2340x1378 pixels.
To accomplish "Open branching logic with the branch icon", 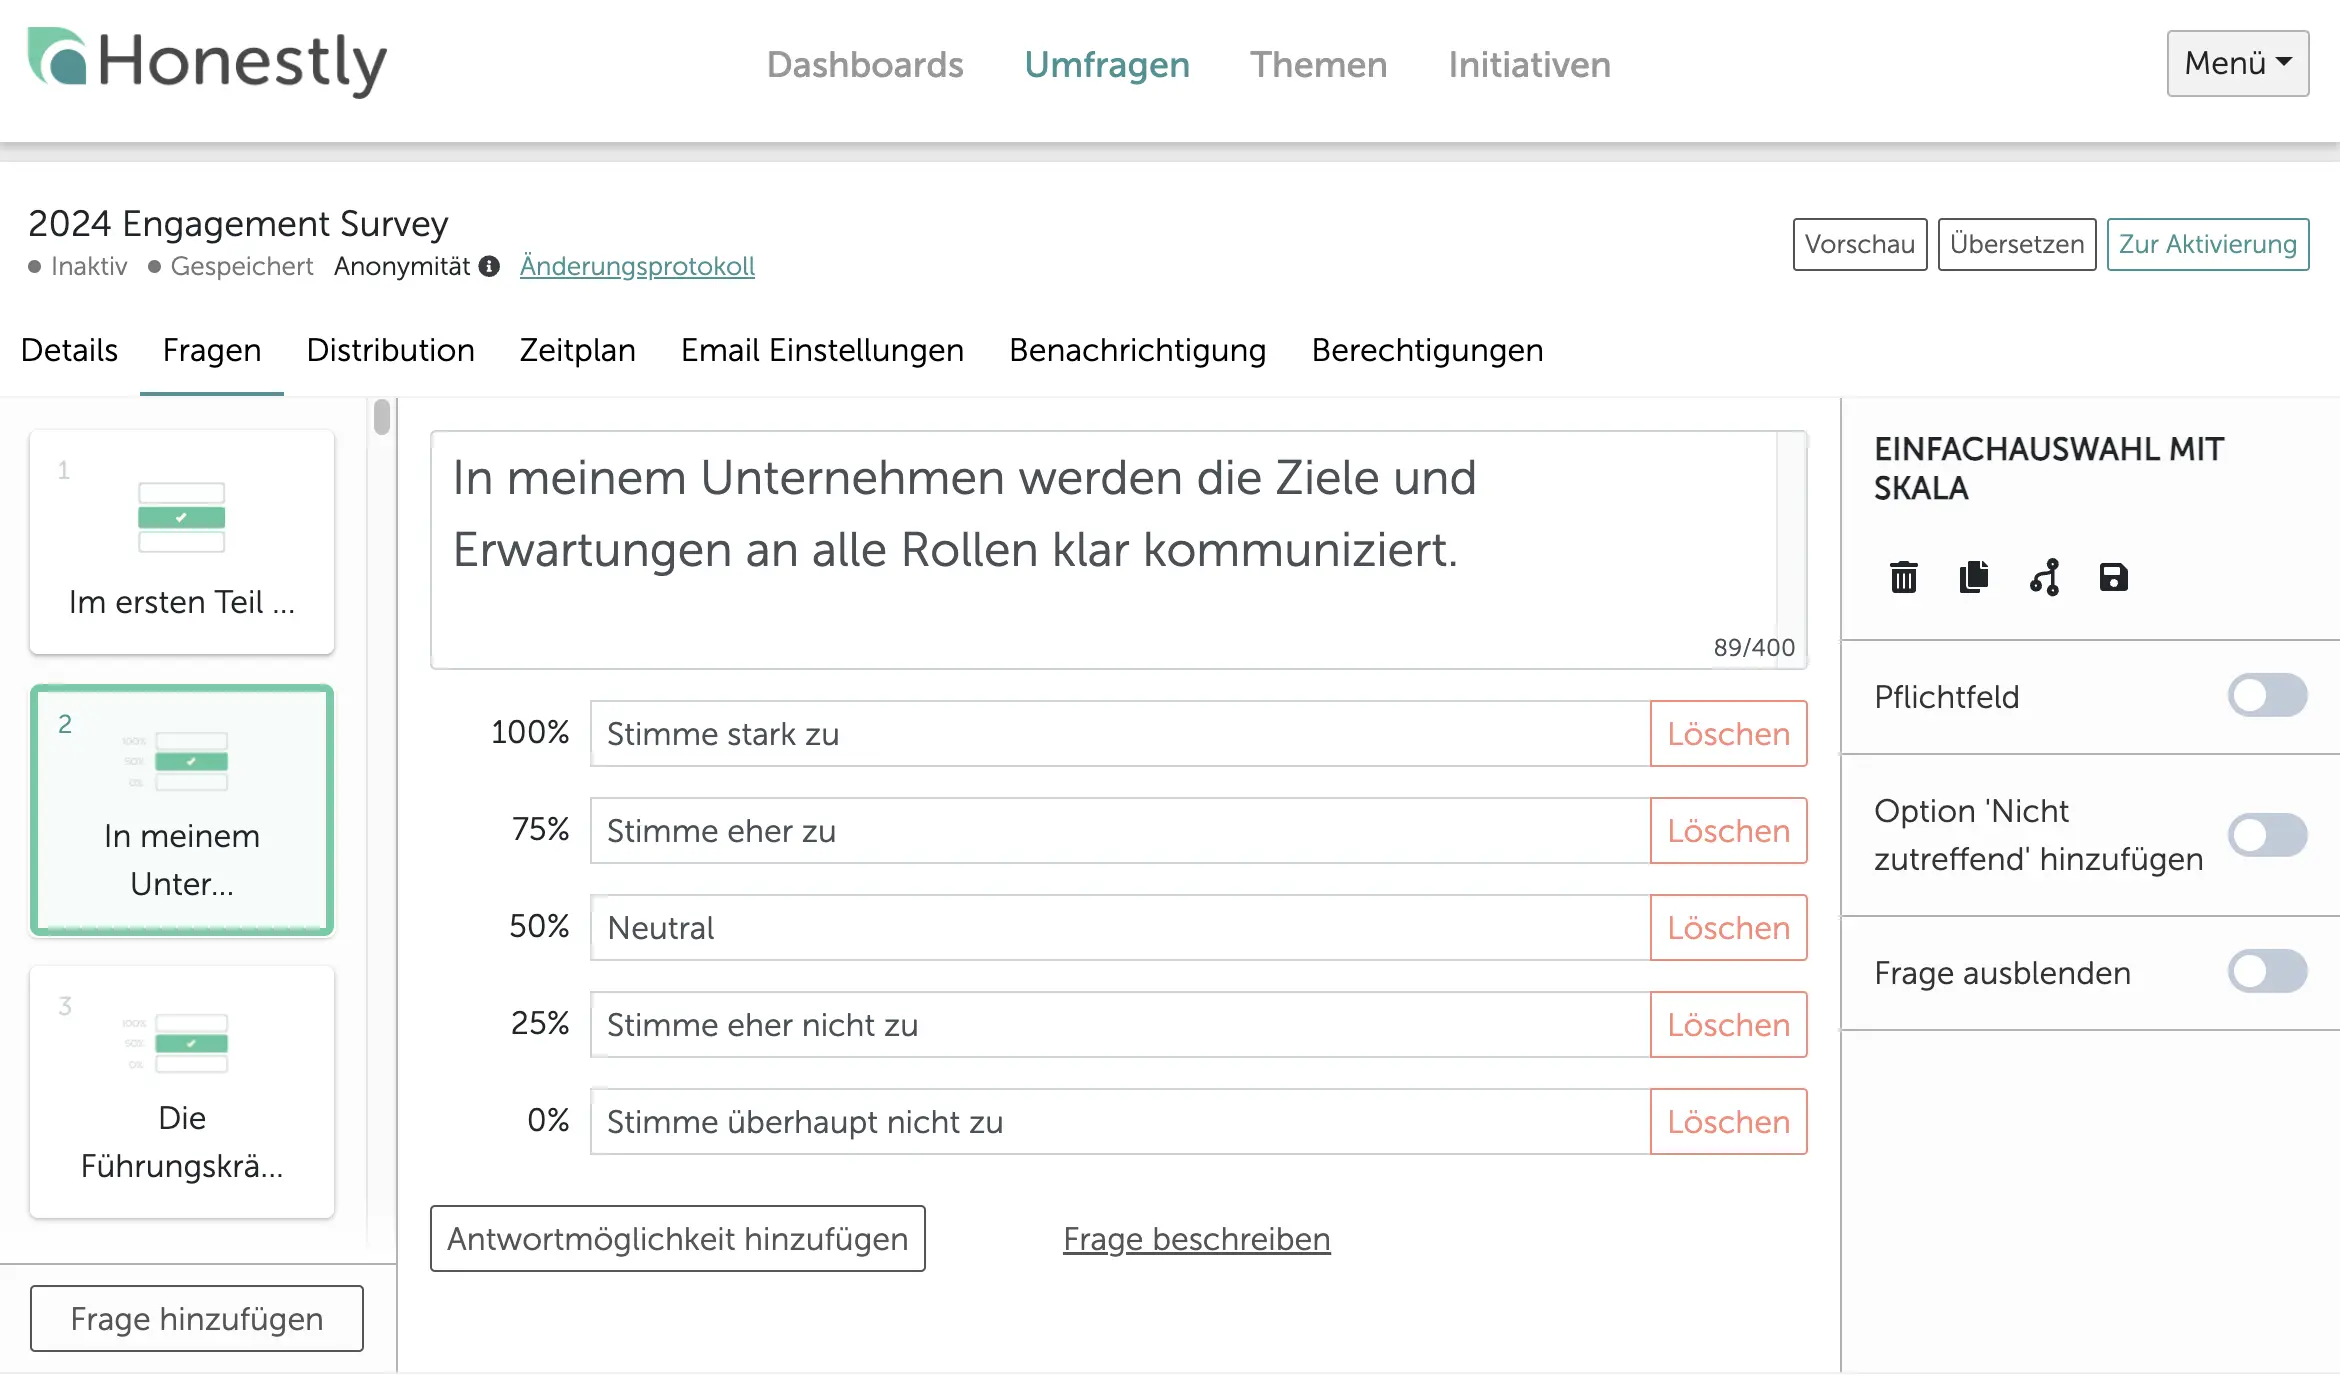I will pyautogui.click(x=2045, y=577).
